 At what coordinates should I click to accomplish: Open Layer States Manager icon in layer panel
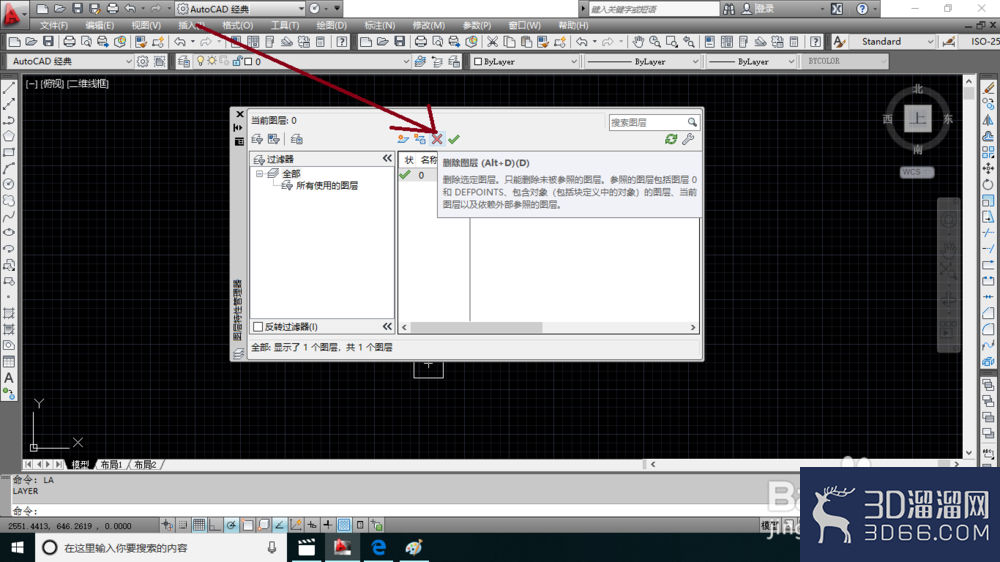click(x=297, y=139)
